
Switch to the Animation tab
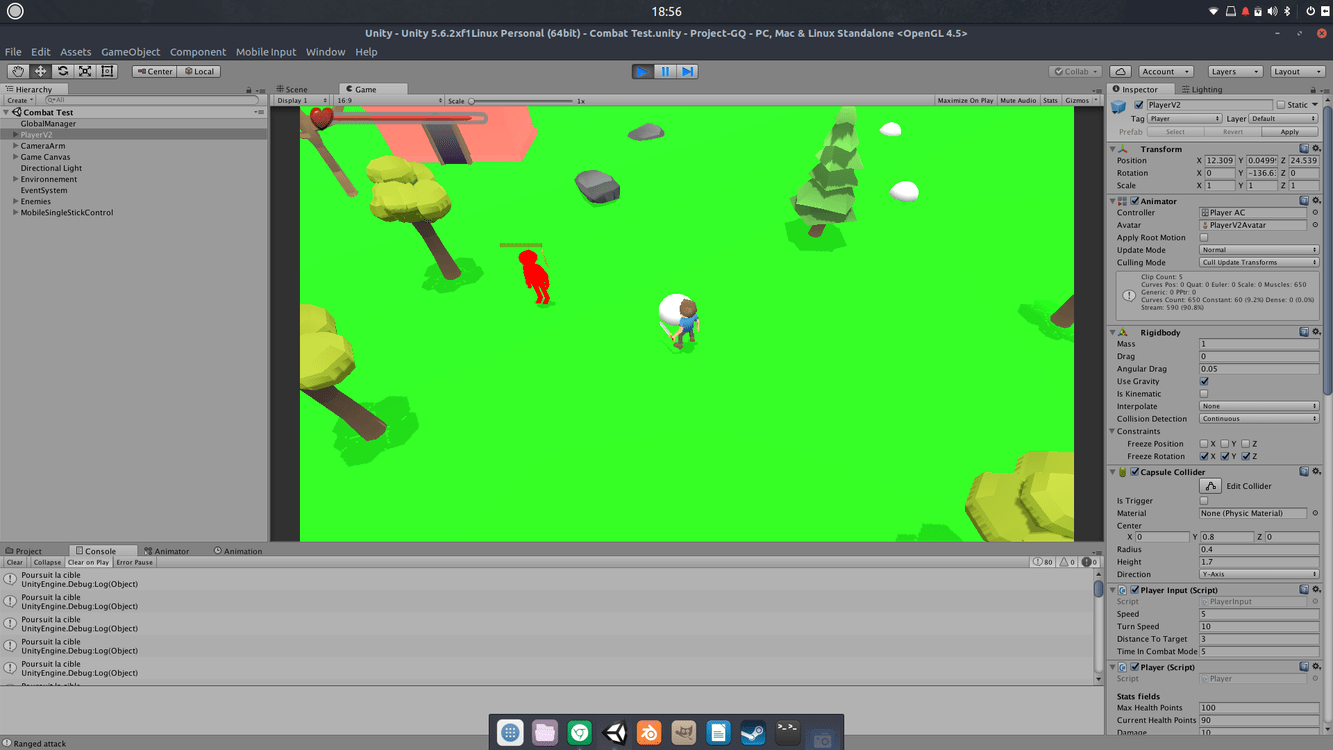tap(238, 551)
